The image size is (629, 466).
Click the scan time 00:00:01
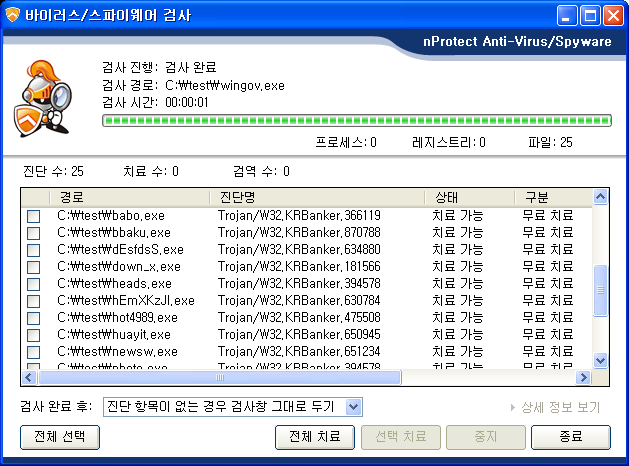coord(187,103)
